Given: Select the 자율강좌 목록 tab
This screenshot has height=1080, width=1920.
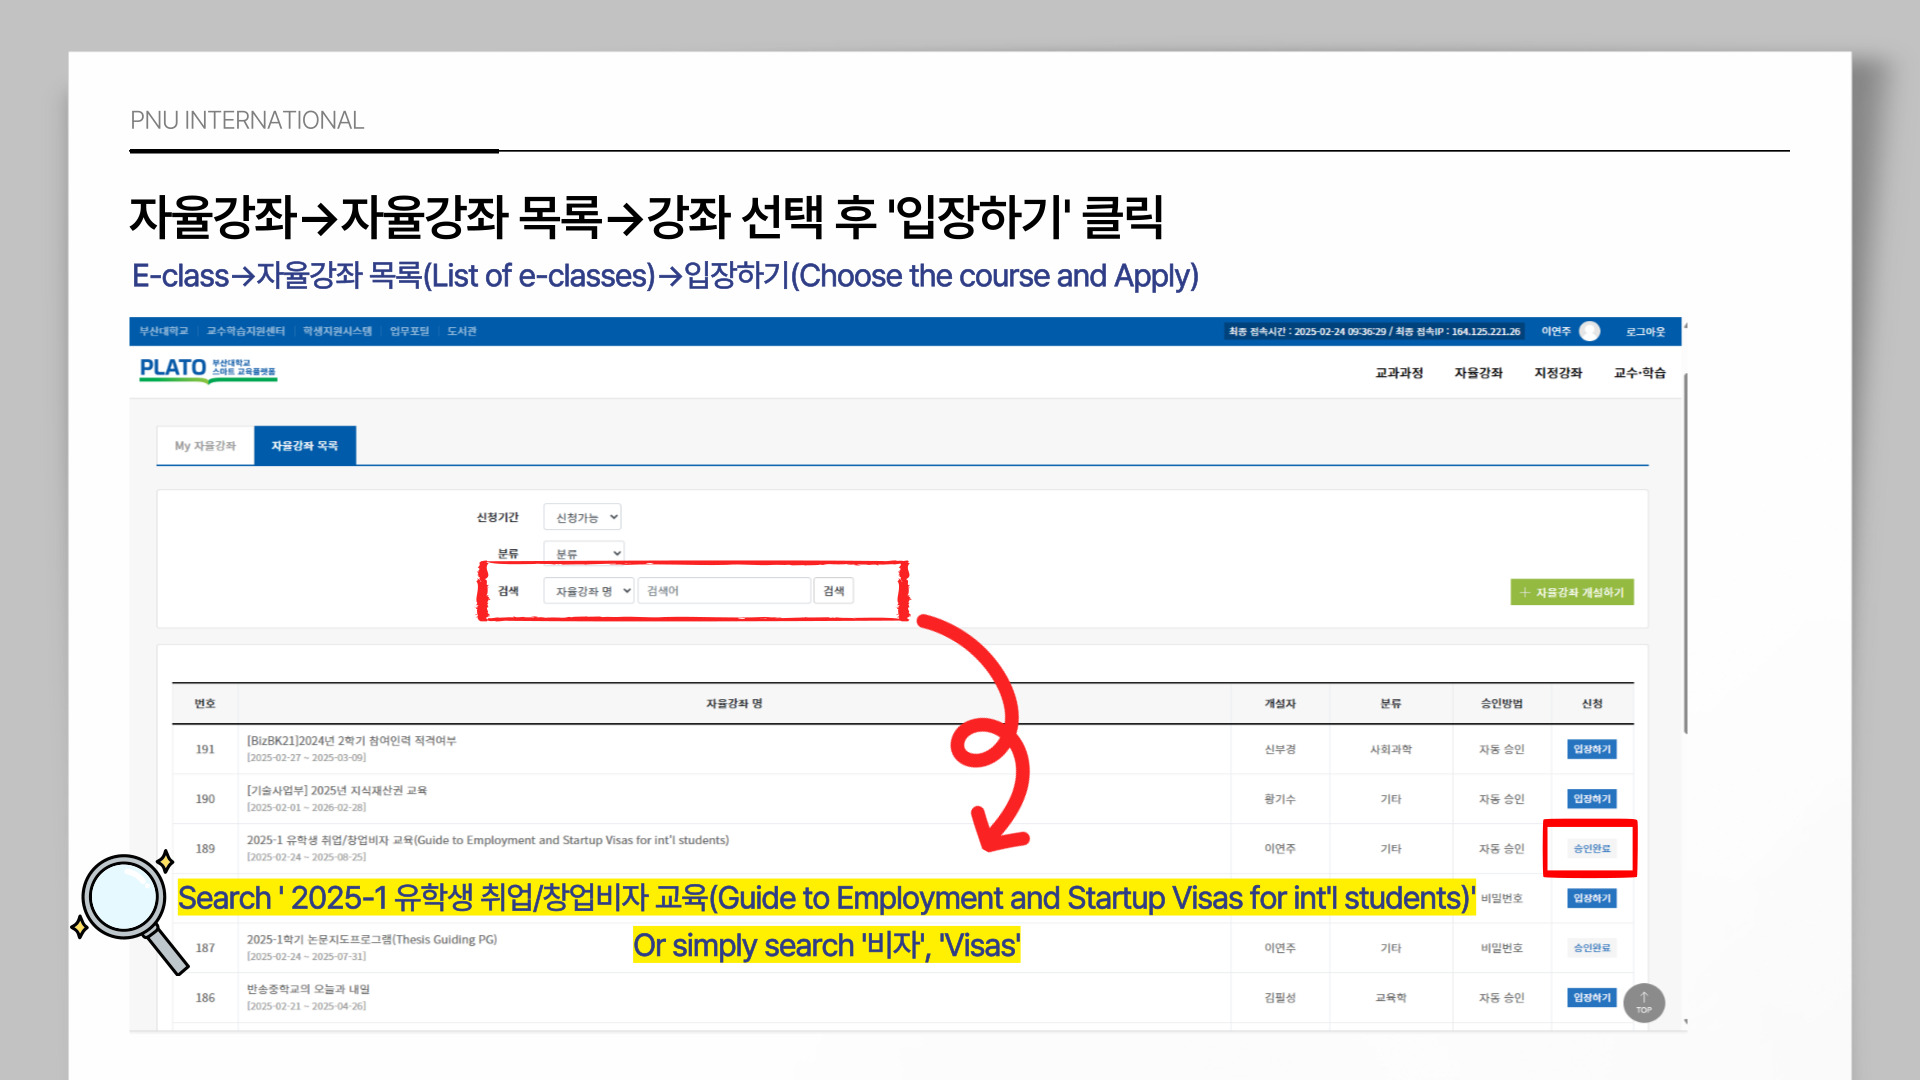Looking at the screenshot, I should (x=304, y=446).
